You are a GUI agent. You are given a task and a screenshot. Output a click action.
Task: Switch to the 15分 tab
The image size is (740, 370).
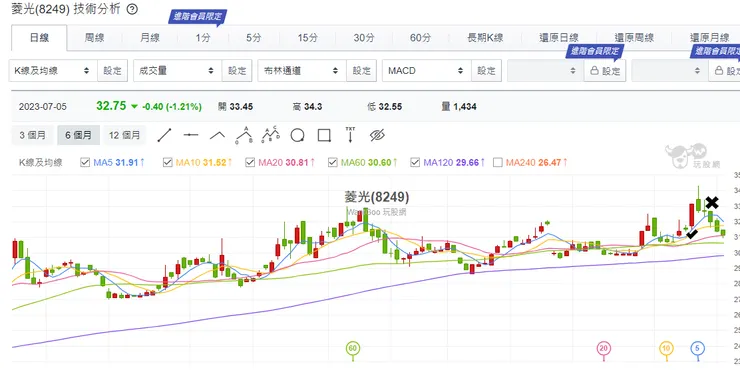tap(308, 38)
